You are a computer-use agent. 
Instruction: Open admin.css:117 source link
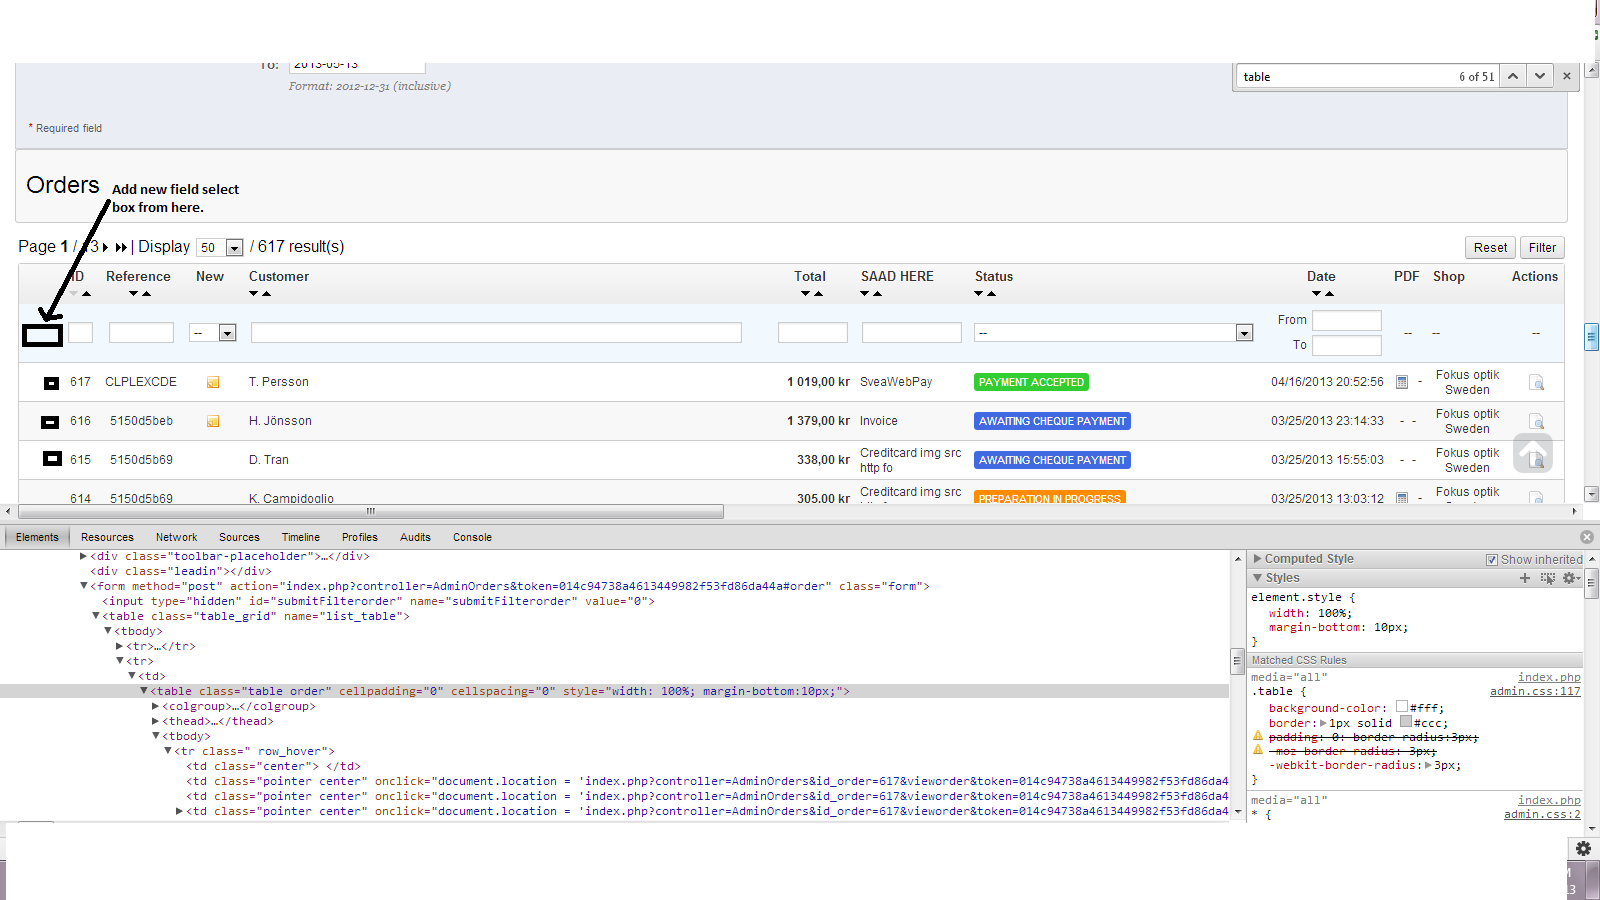click(x=1535, y=691)
